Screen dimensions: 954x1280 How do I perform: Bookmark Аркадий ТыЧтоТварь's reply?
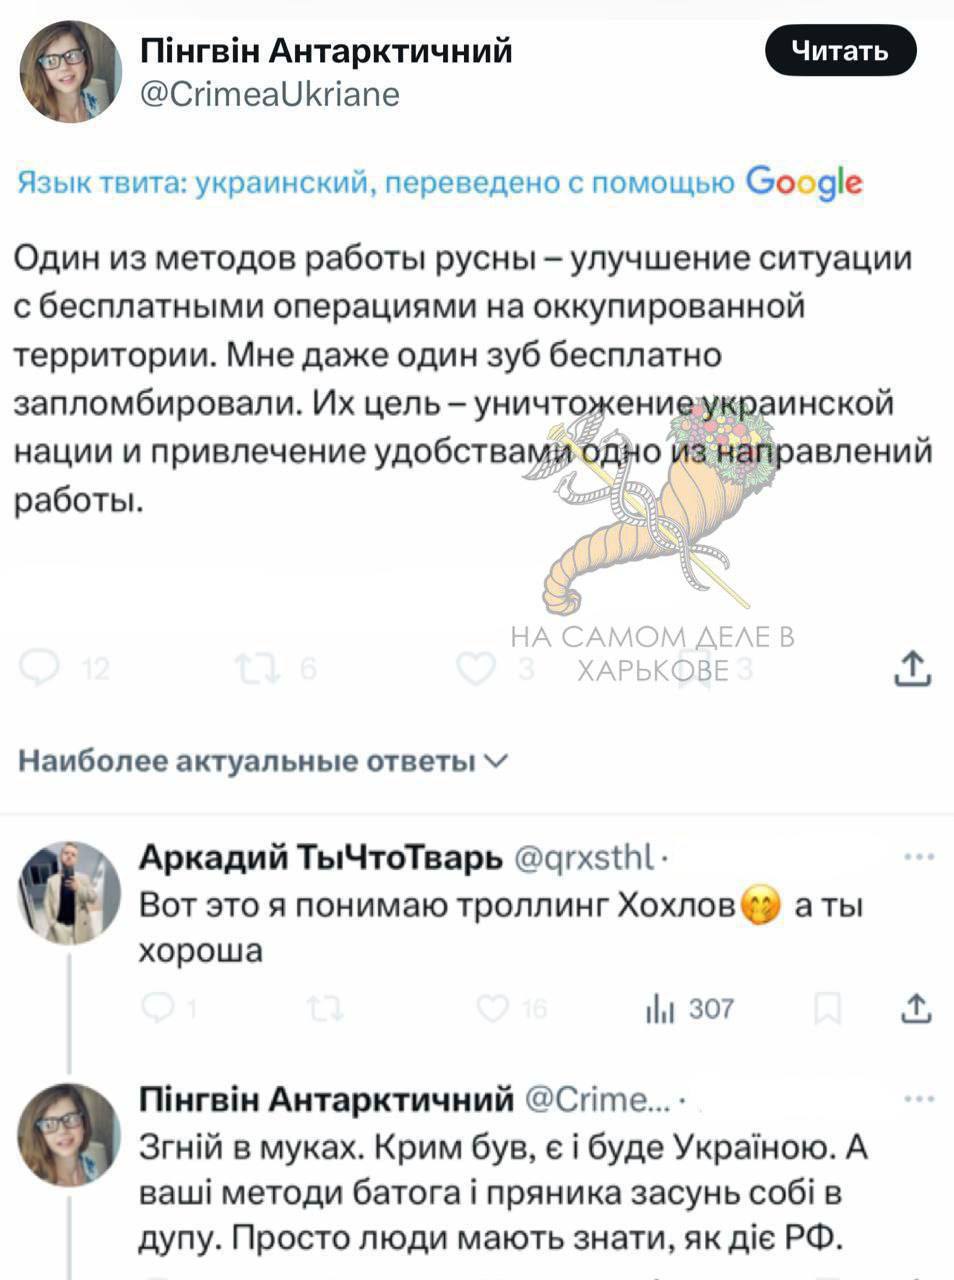pos(827,1009)
